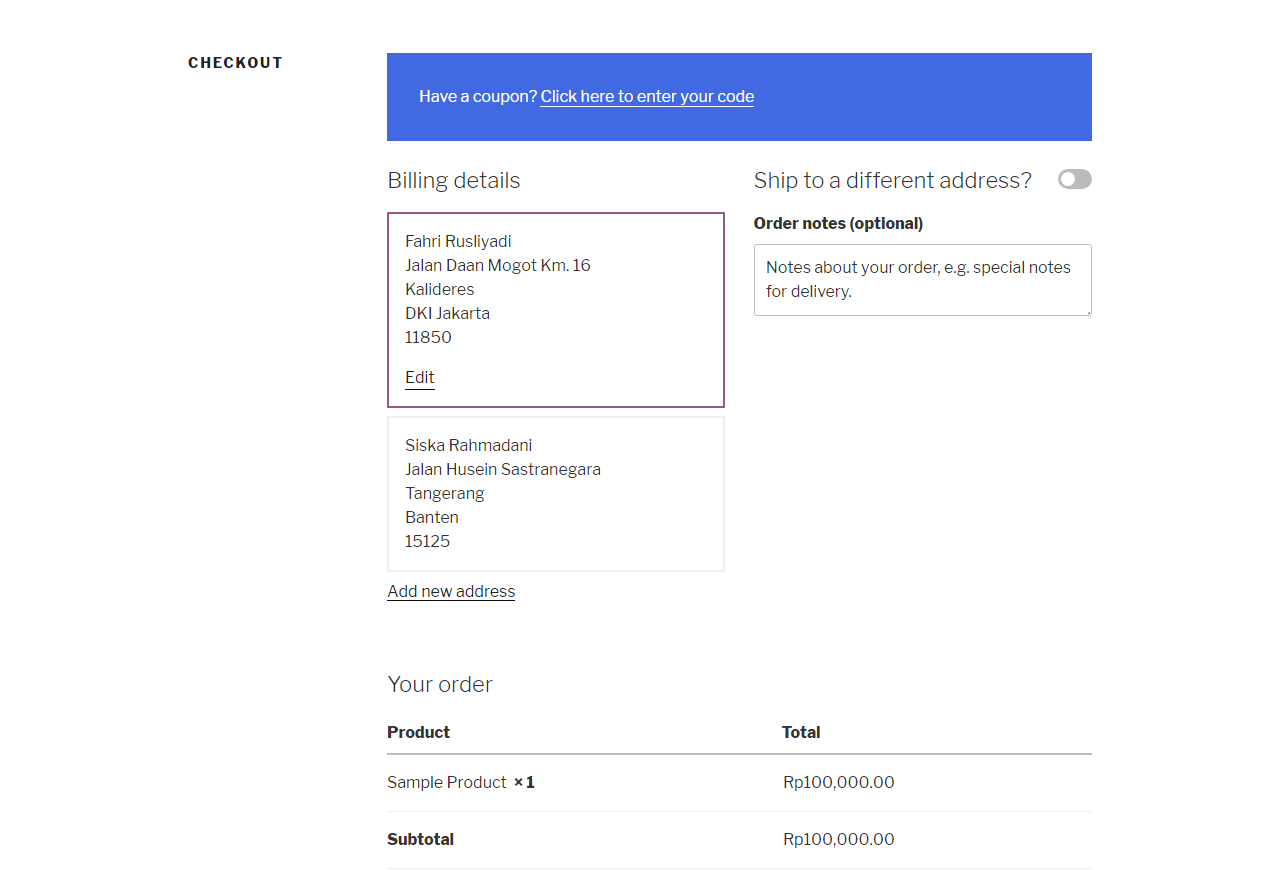1280x870 pixels.
Task: Click the Sample Product order item
Action: pos(447,783)
